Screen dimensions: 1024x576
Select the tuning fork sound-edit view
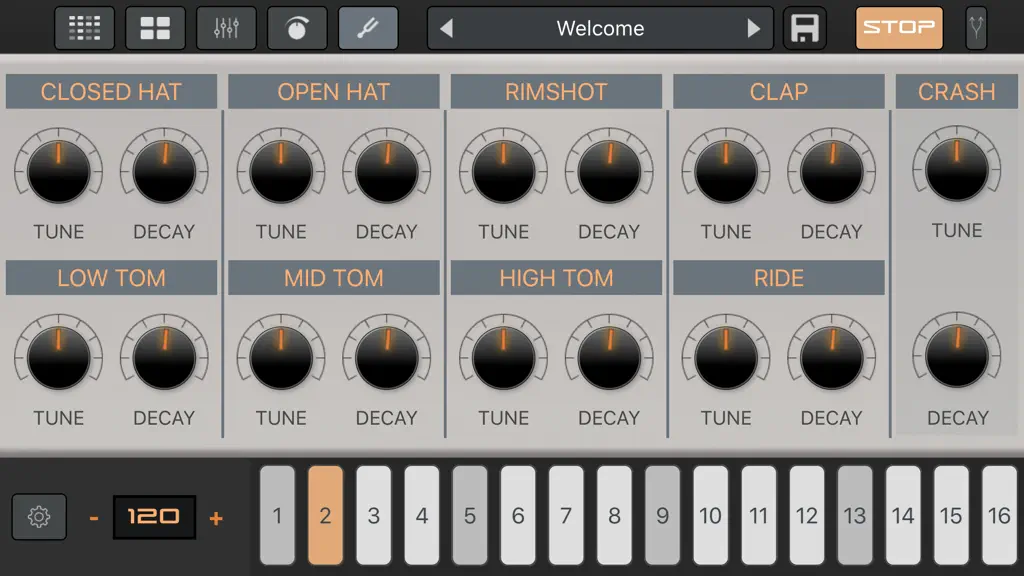tap(368, 28)
